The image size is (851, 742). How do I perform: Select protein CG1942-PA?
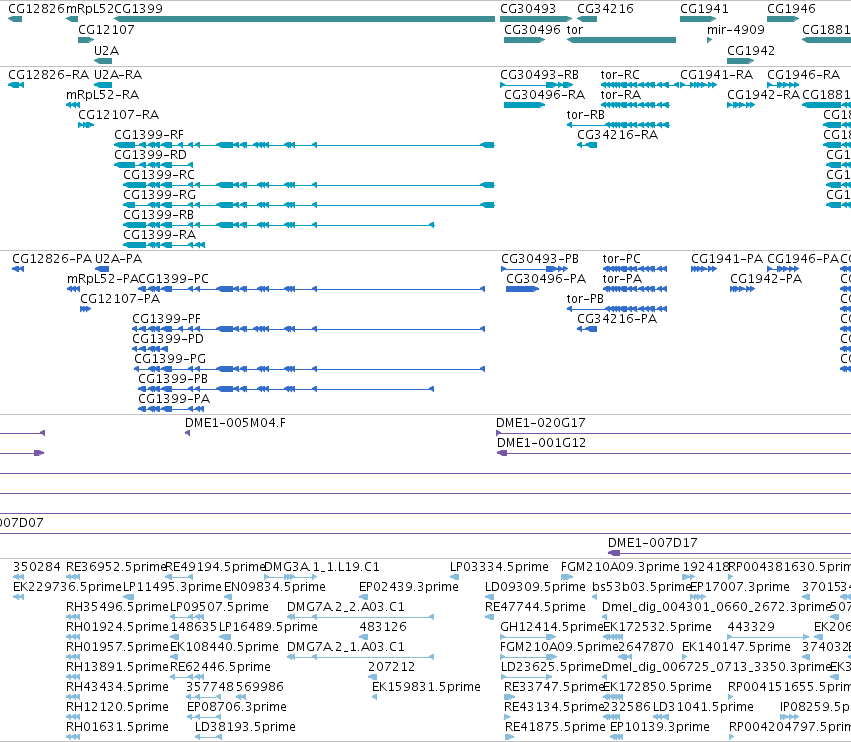click(742, 289)
